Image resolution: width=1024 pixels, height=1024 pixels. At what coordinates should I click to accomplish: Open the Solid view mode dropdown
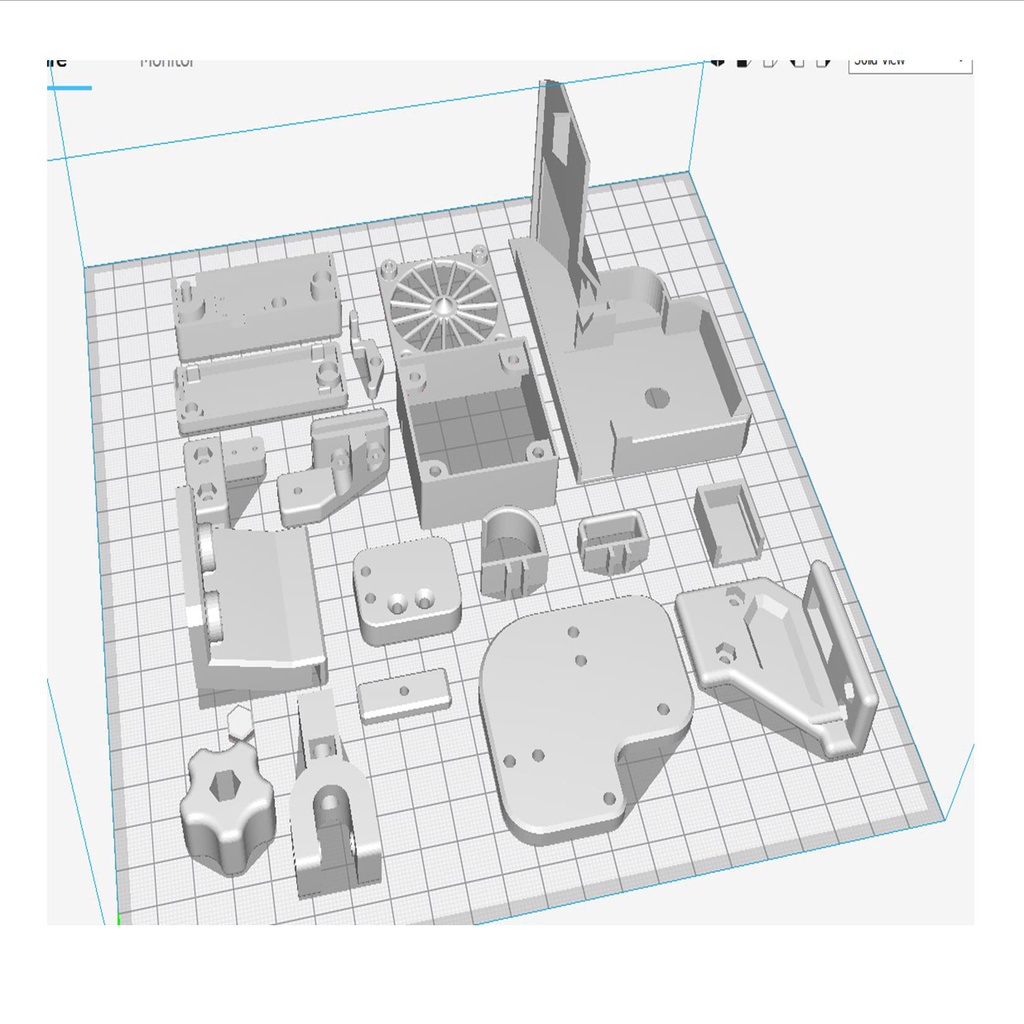(910, 64)
